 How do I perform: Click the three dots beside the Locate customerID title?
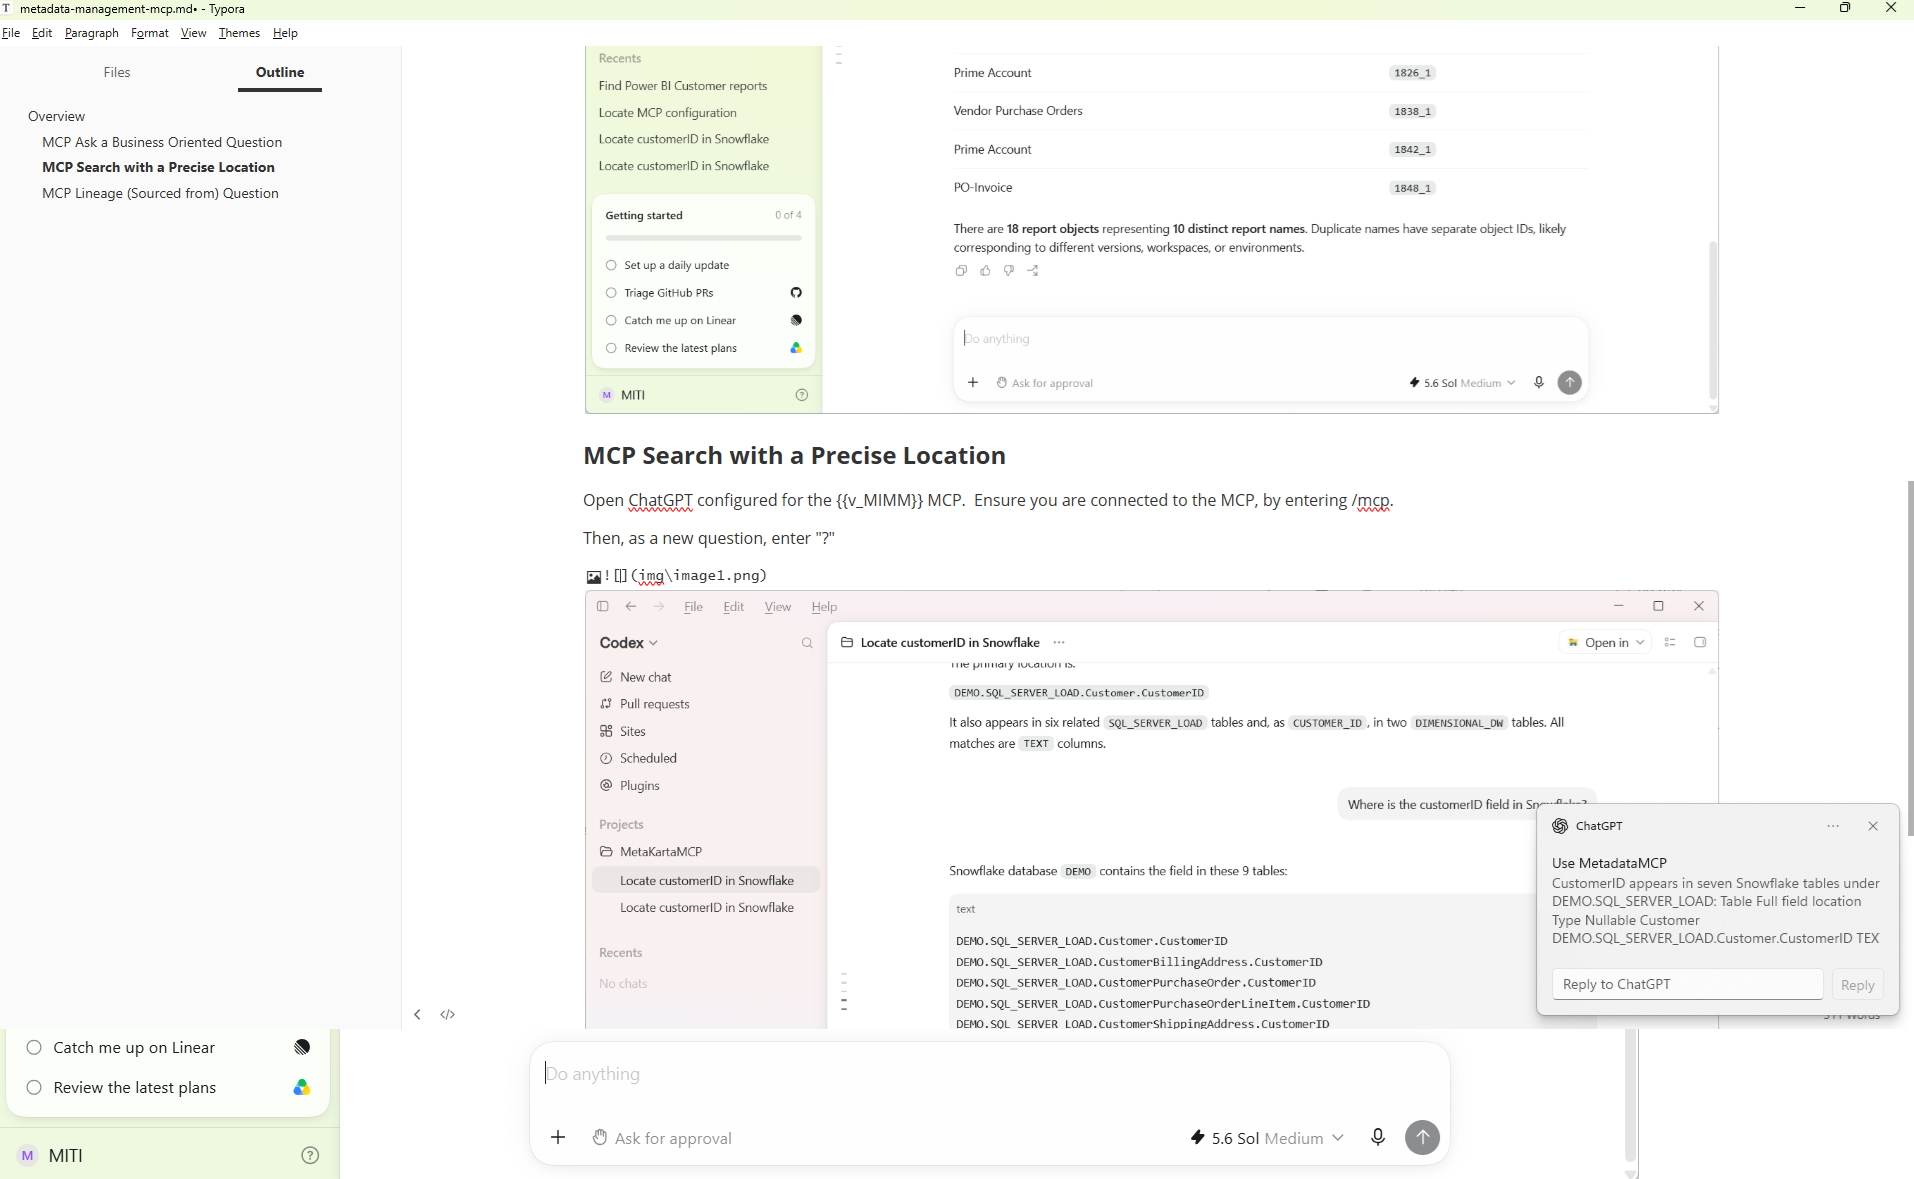point(1059,643)
